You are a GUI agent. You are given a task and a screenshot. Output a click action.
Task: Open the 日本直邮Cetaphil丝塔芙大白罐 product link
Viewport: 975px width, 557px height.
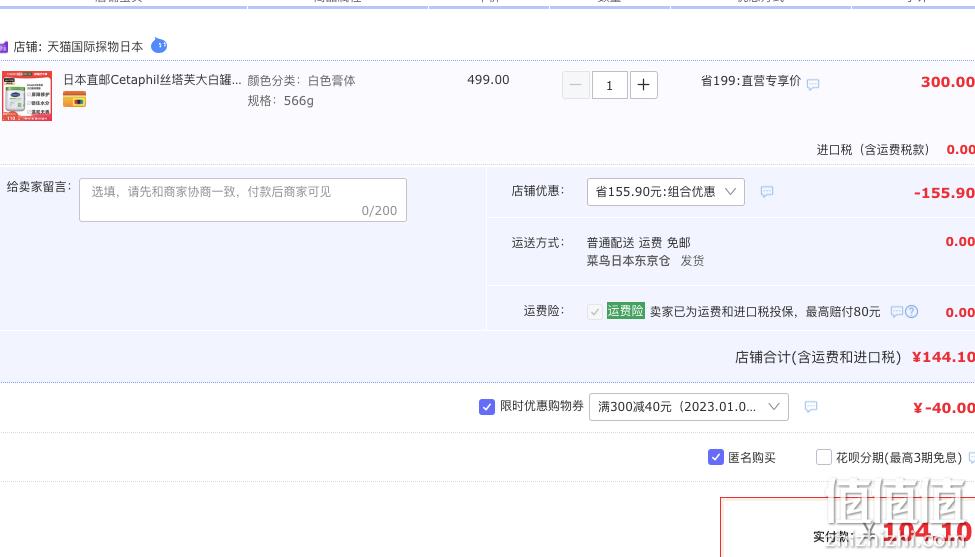coord(152,80)
